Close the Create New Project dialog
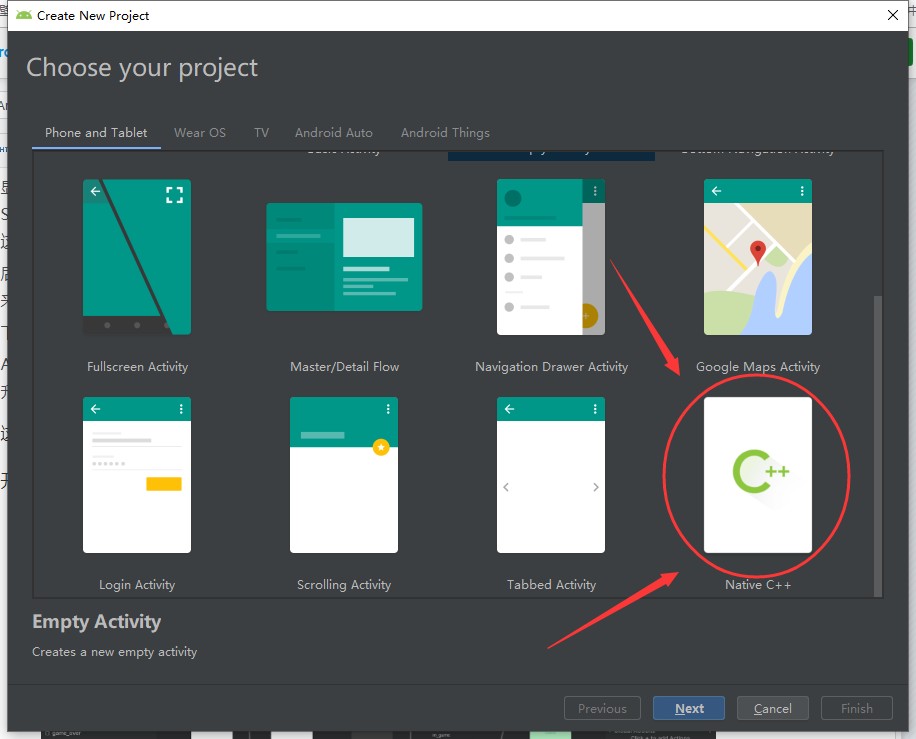 pos(893,15)
